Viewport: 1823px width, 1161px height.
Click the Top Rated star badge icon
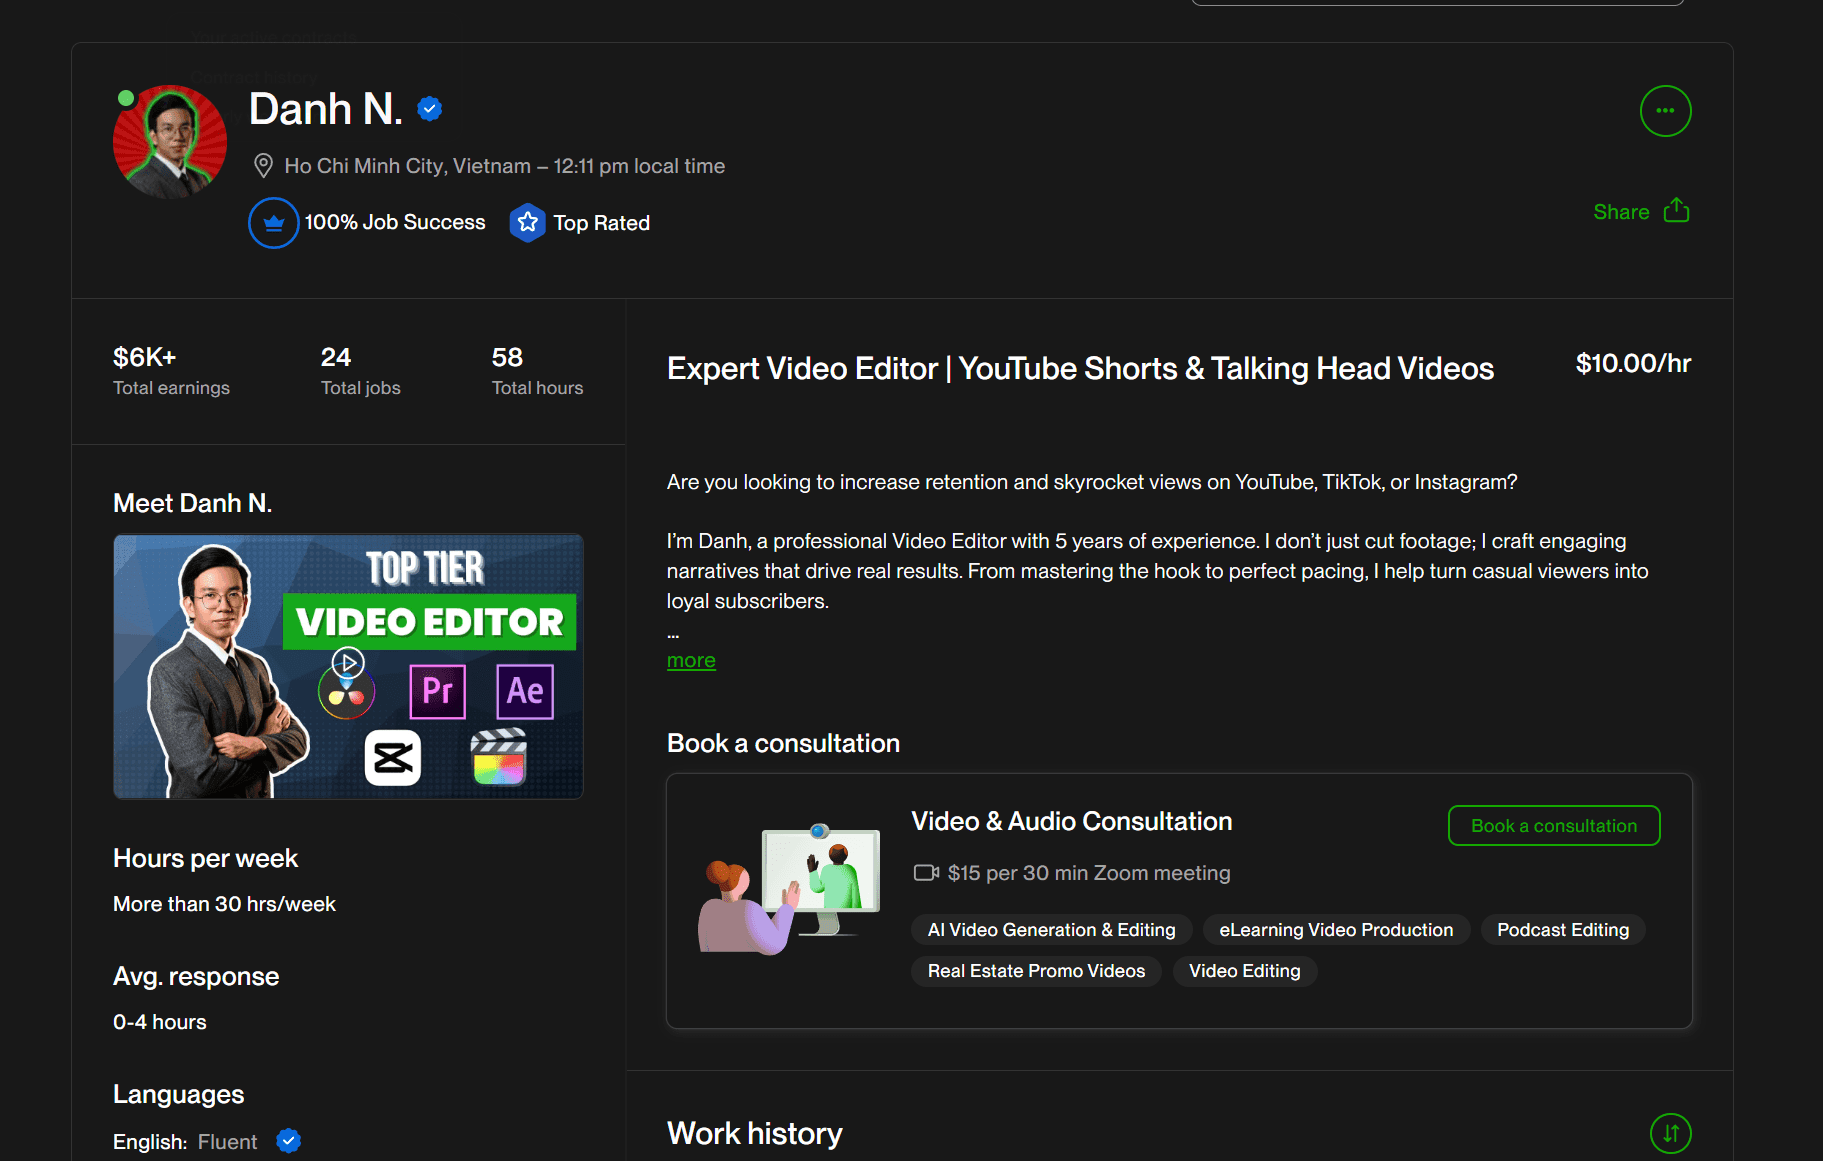click(x=527, y=223)
